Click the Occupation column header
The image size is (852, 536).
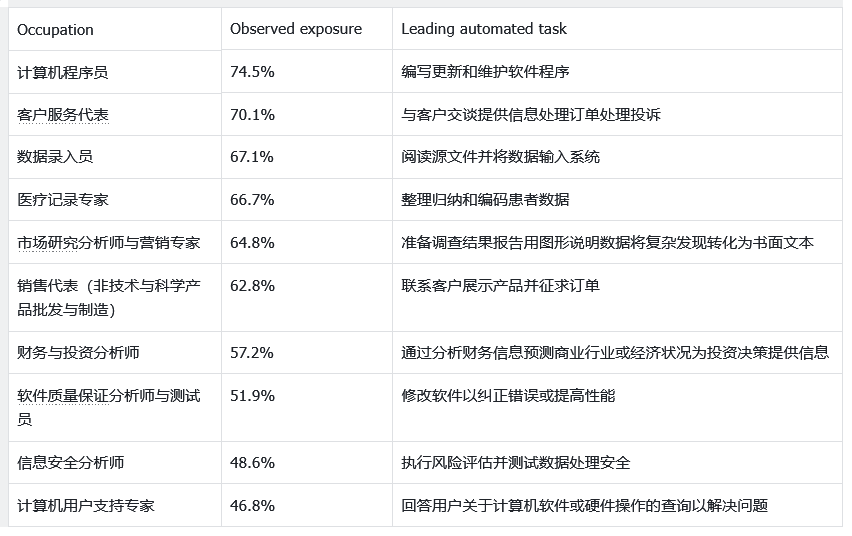[55, 29]
